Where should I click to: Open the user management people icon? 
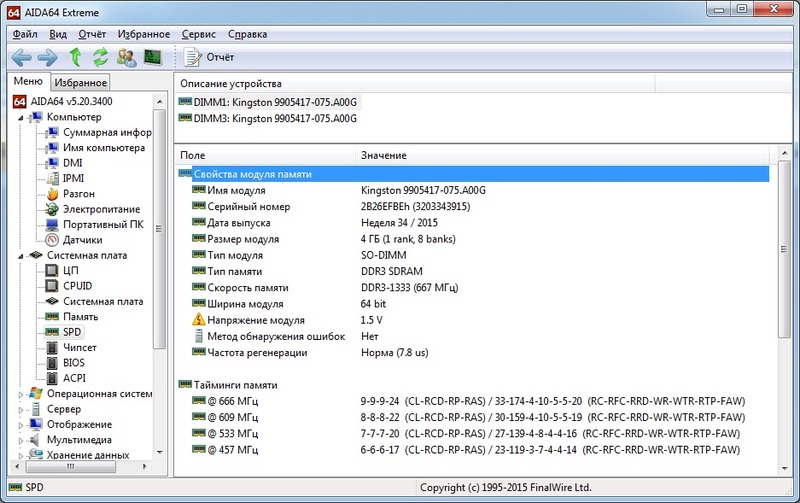126,57
